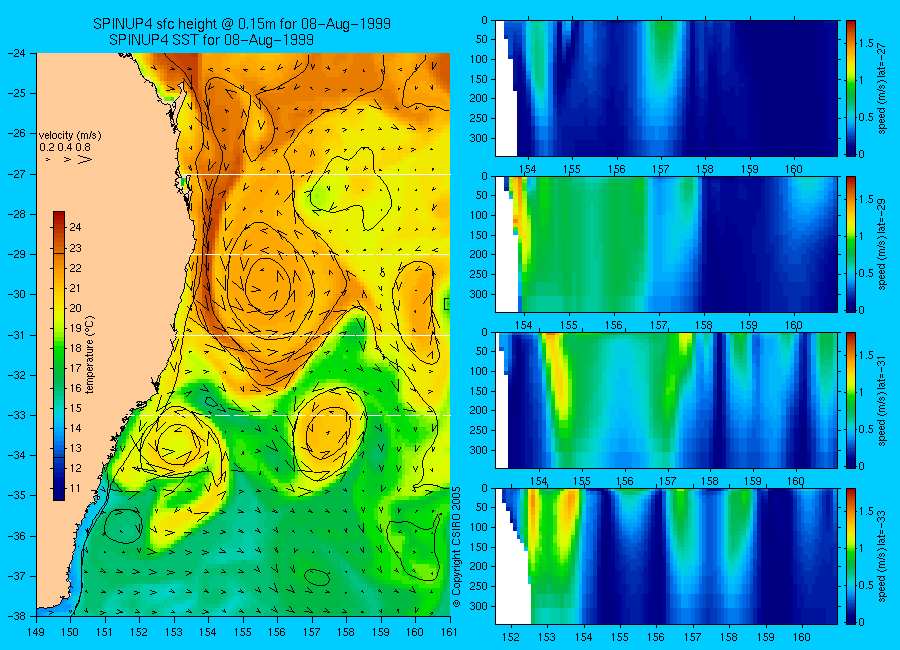Click the 24 tick on the temperature scale
This screenshot has height=650, width=900.
(75, 227)
